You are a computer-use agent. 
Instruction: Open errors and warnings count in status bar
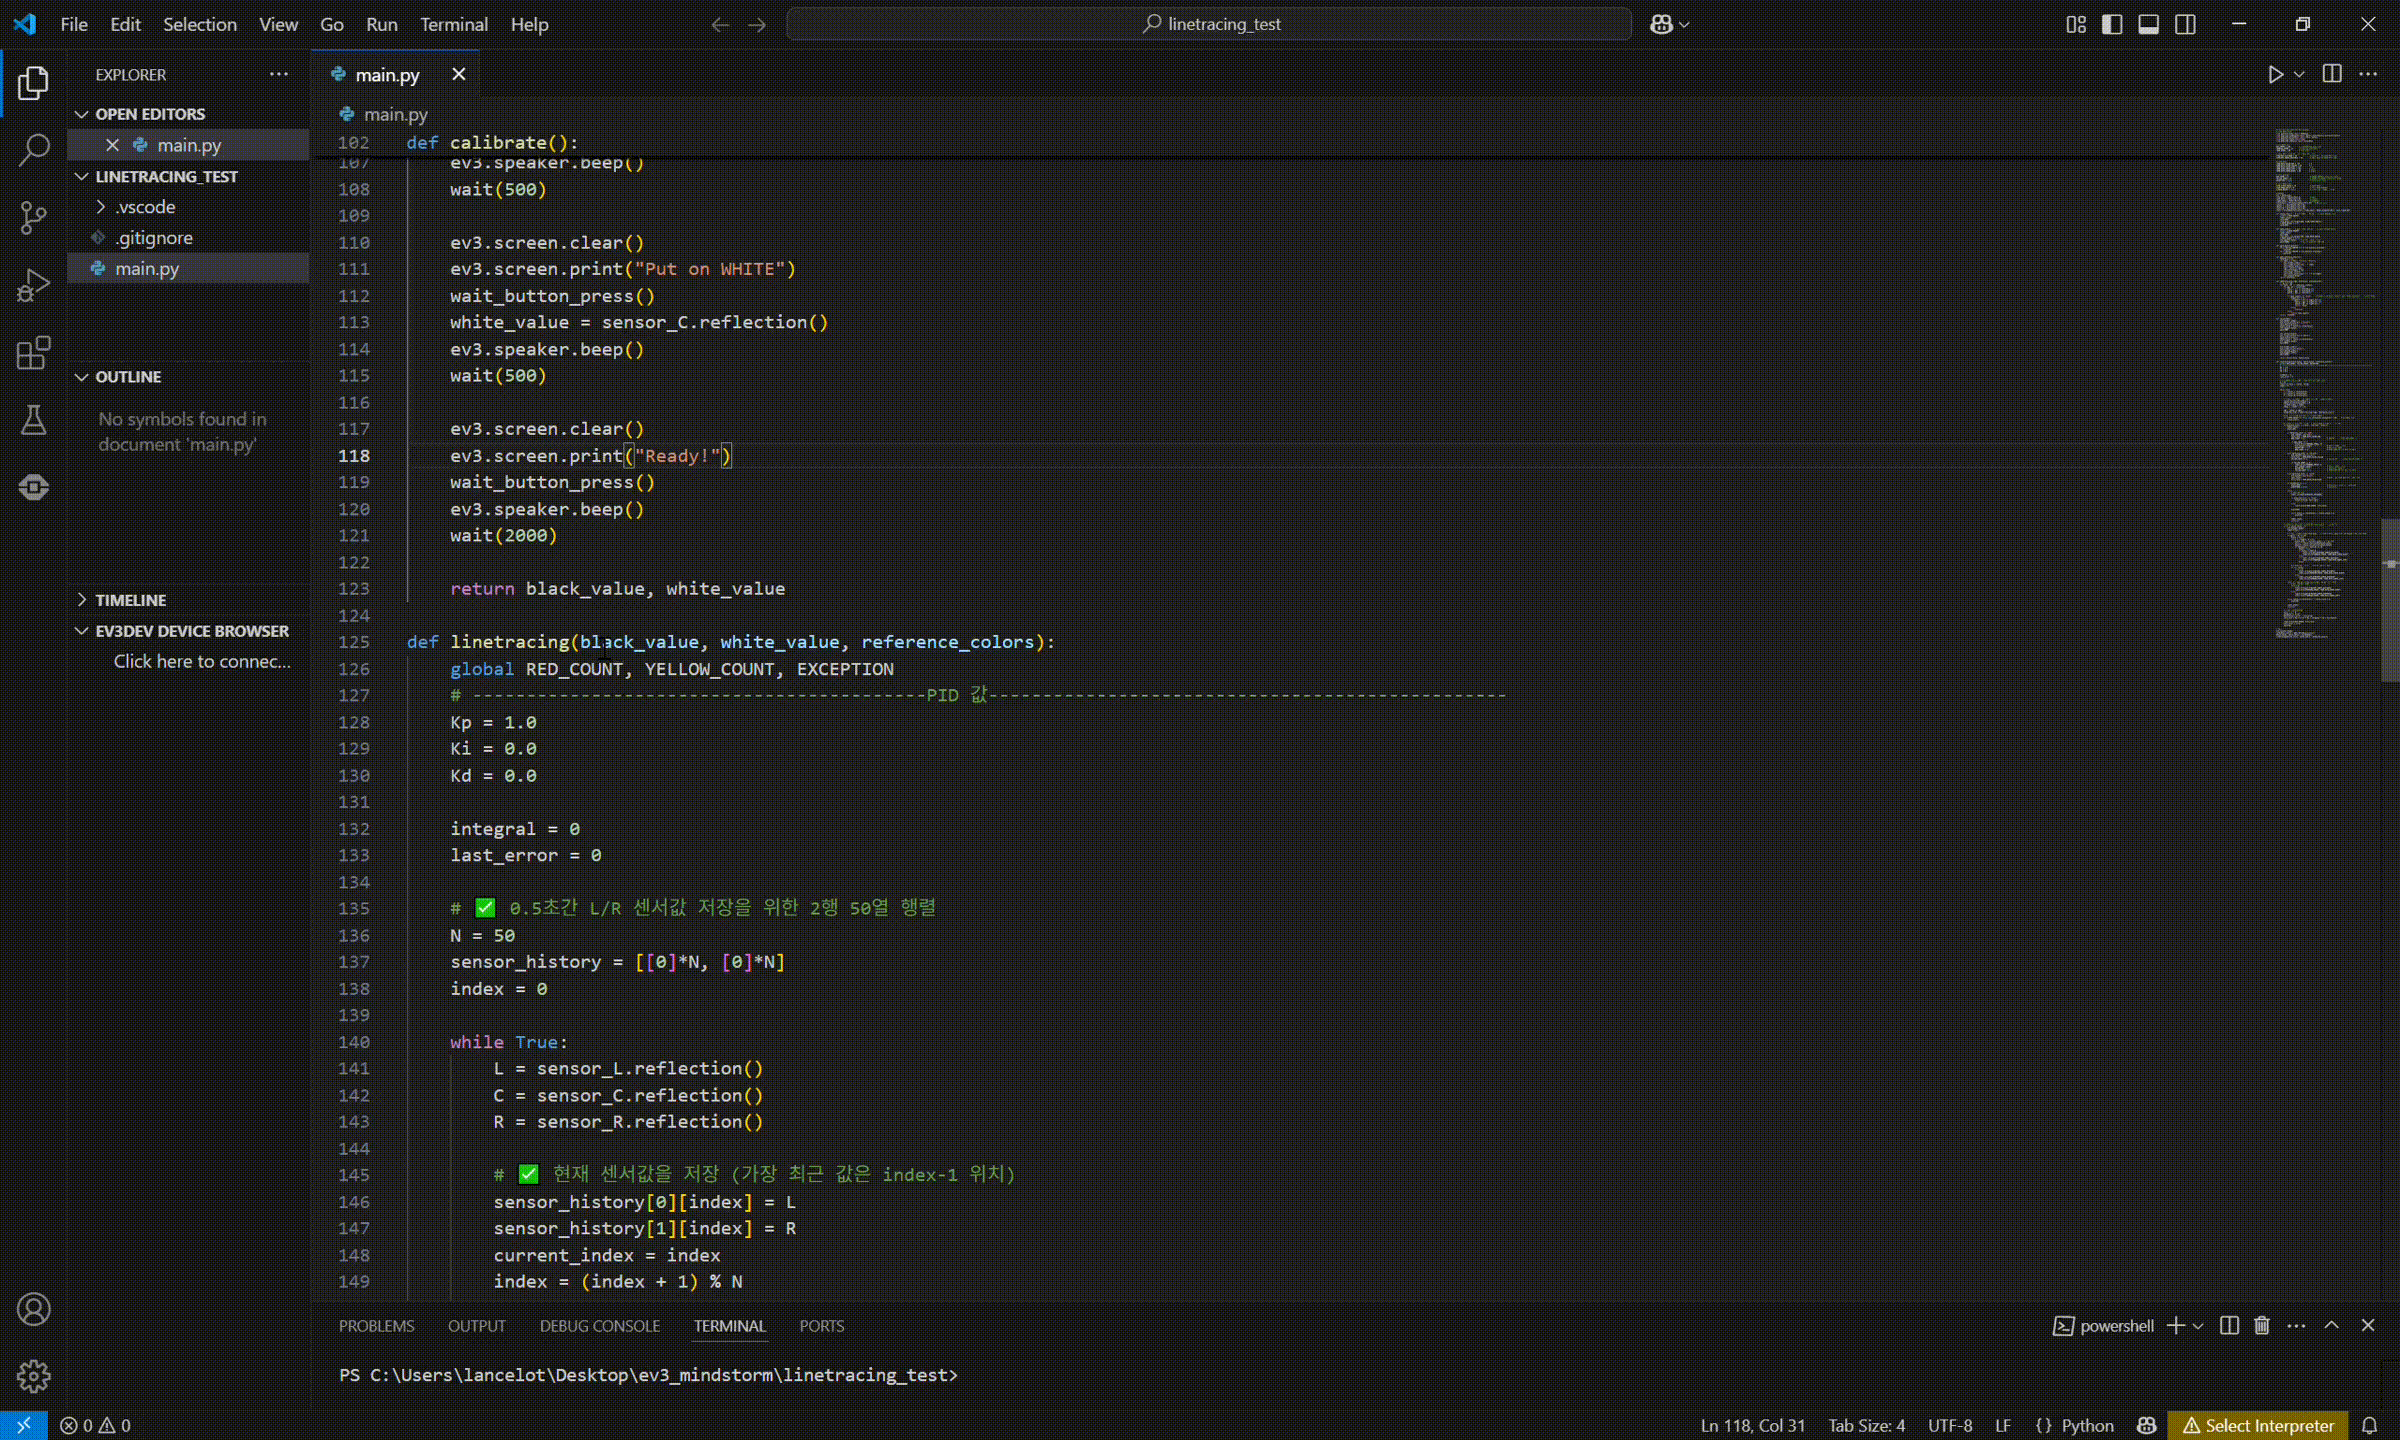click(95, 1425)
